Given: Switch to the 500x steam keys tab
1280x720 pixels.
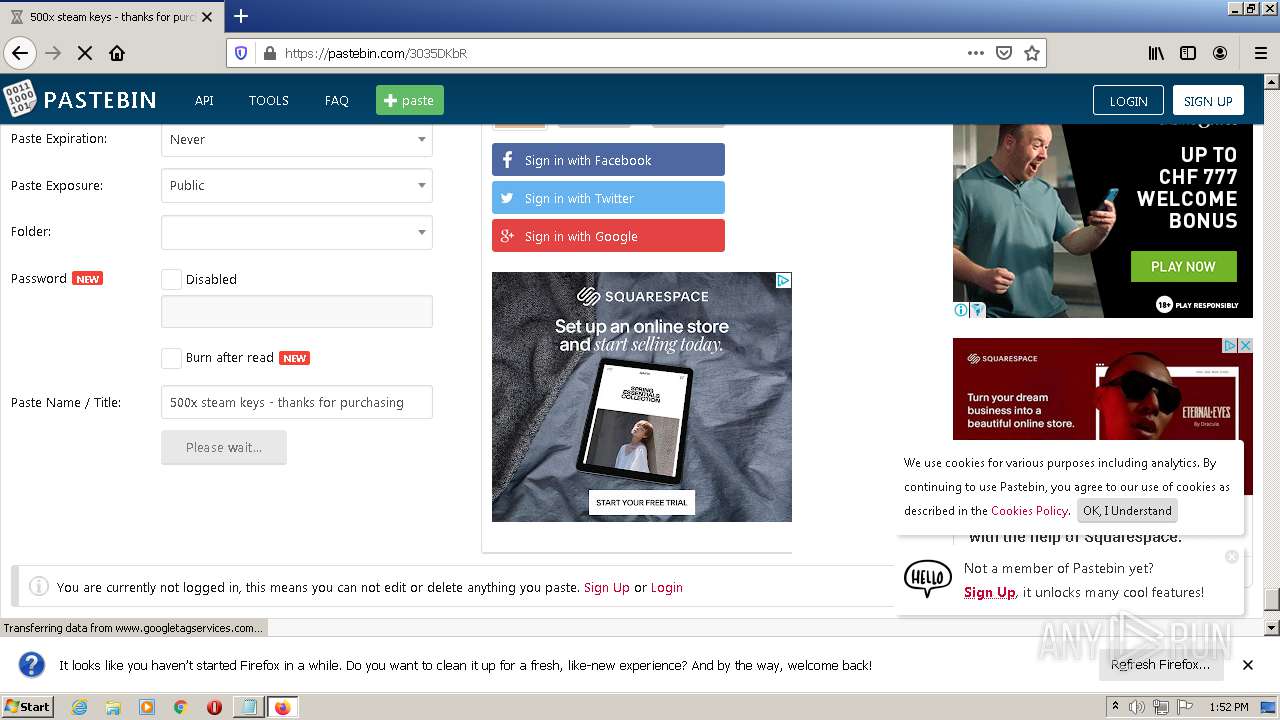Looking at the screenshot, I should coord(110,17).
